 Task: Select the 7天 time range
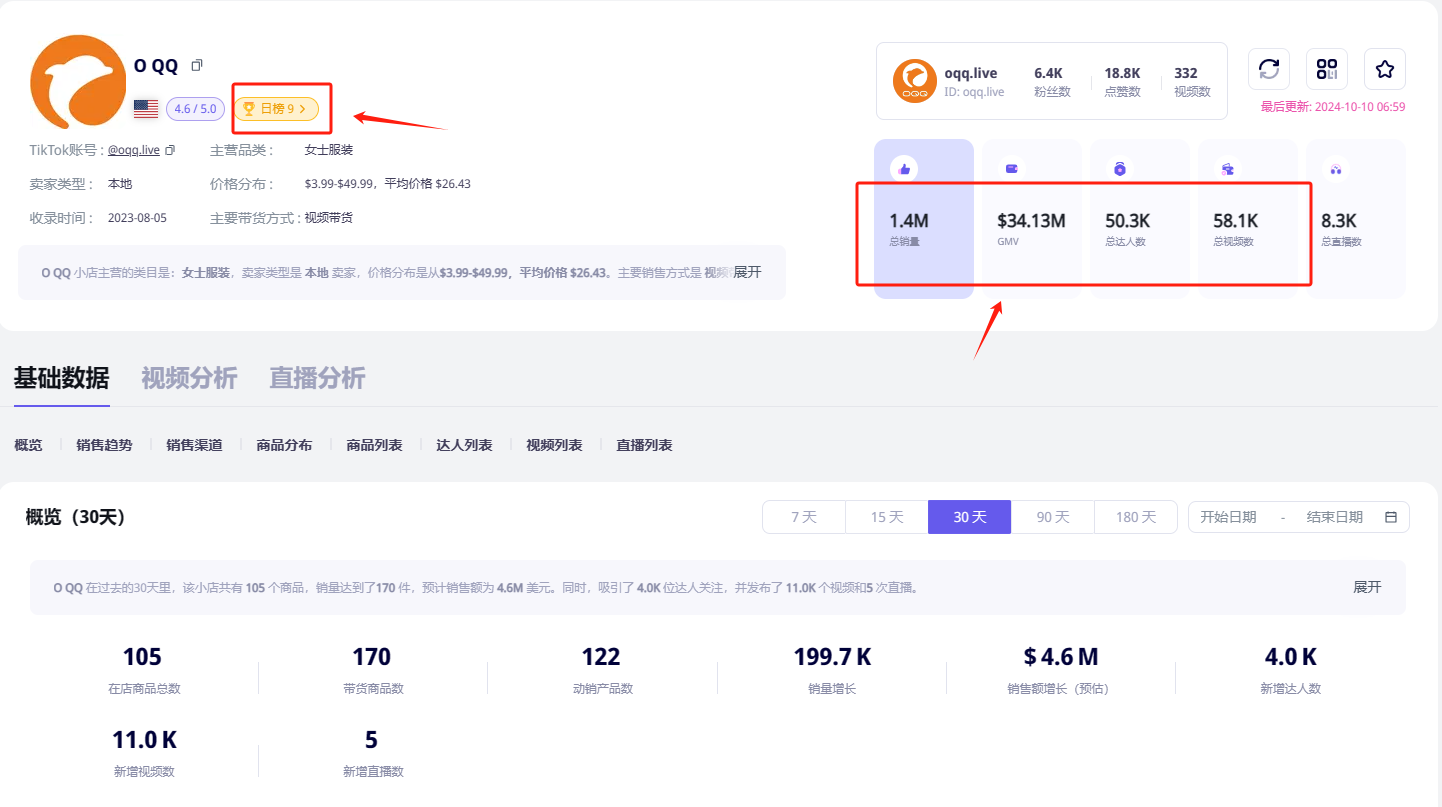click(x=804, y=517)
